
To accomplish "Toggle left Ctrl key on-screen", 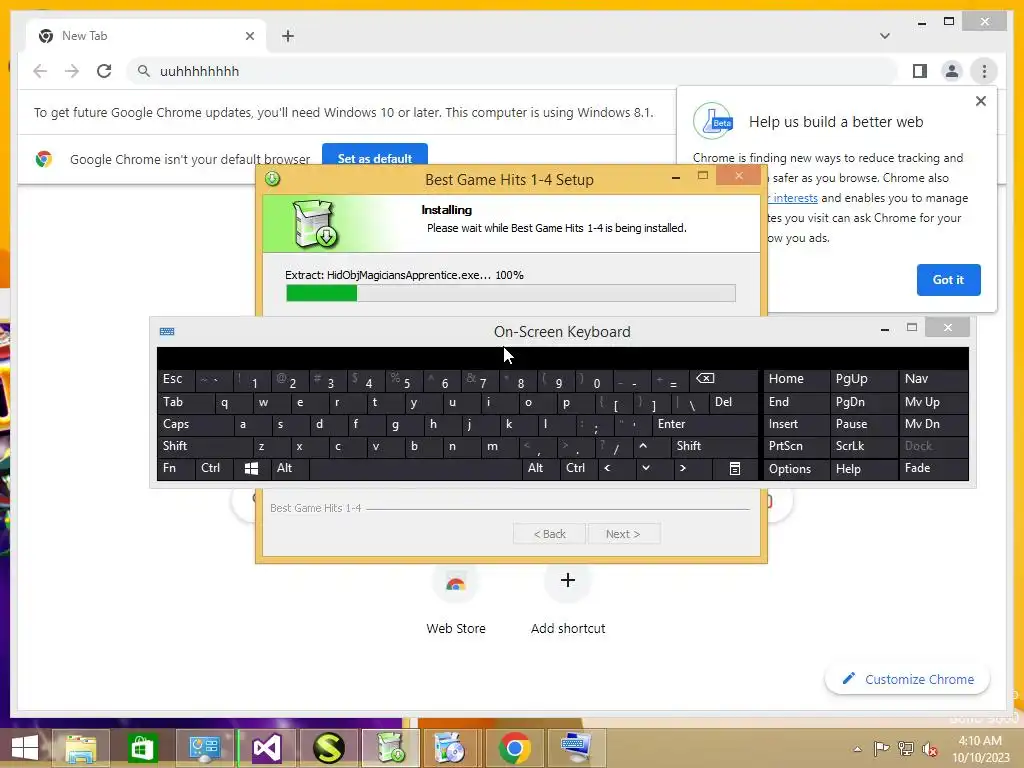I will [x=214, y=468].
